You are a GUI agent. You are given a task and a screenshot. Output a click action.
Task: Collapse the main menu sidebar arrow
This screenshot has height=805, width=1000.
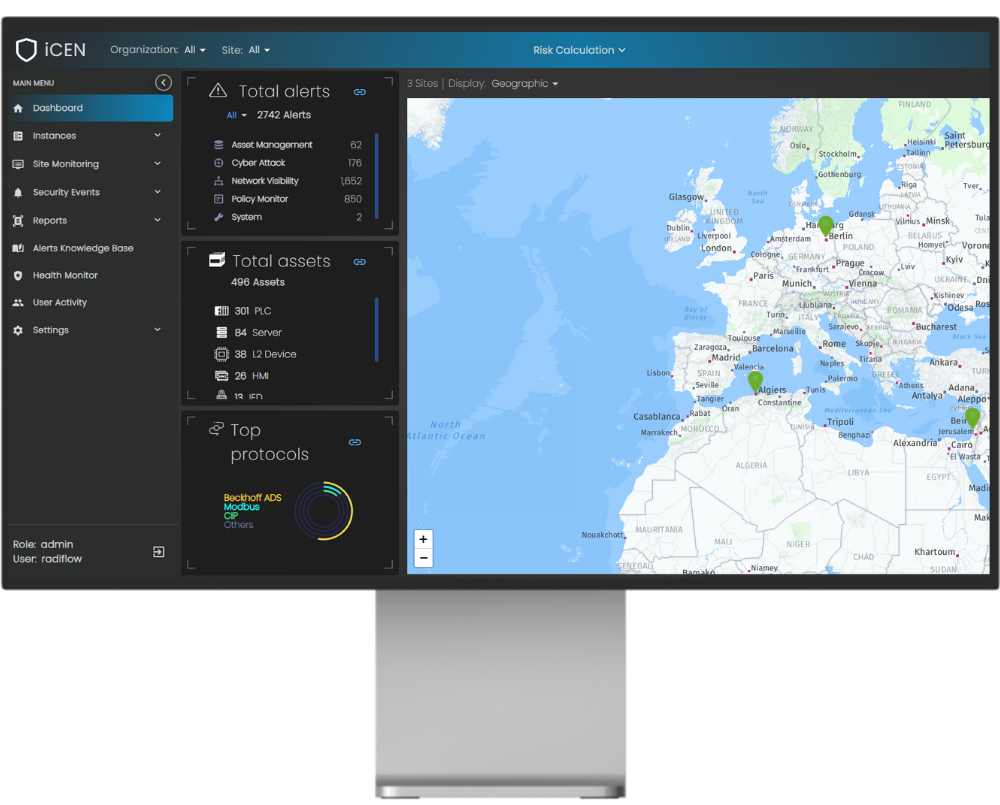tap(163, 83)
